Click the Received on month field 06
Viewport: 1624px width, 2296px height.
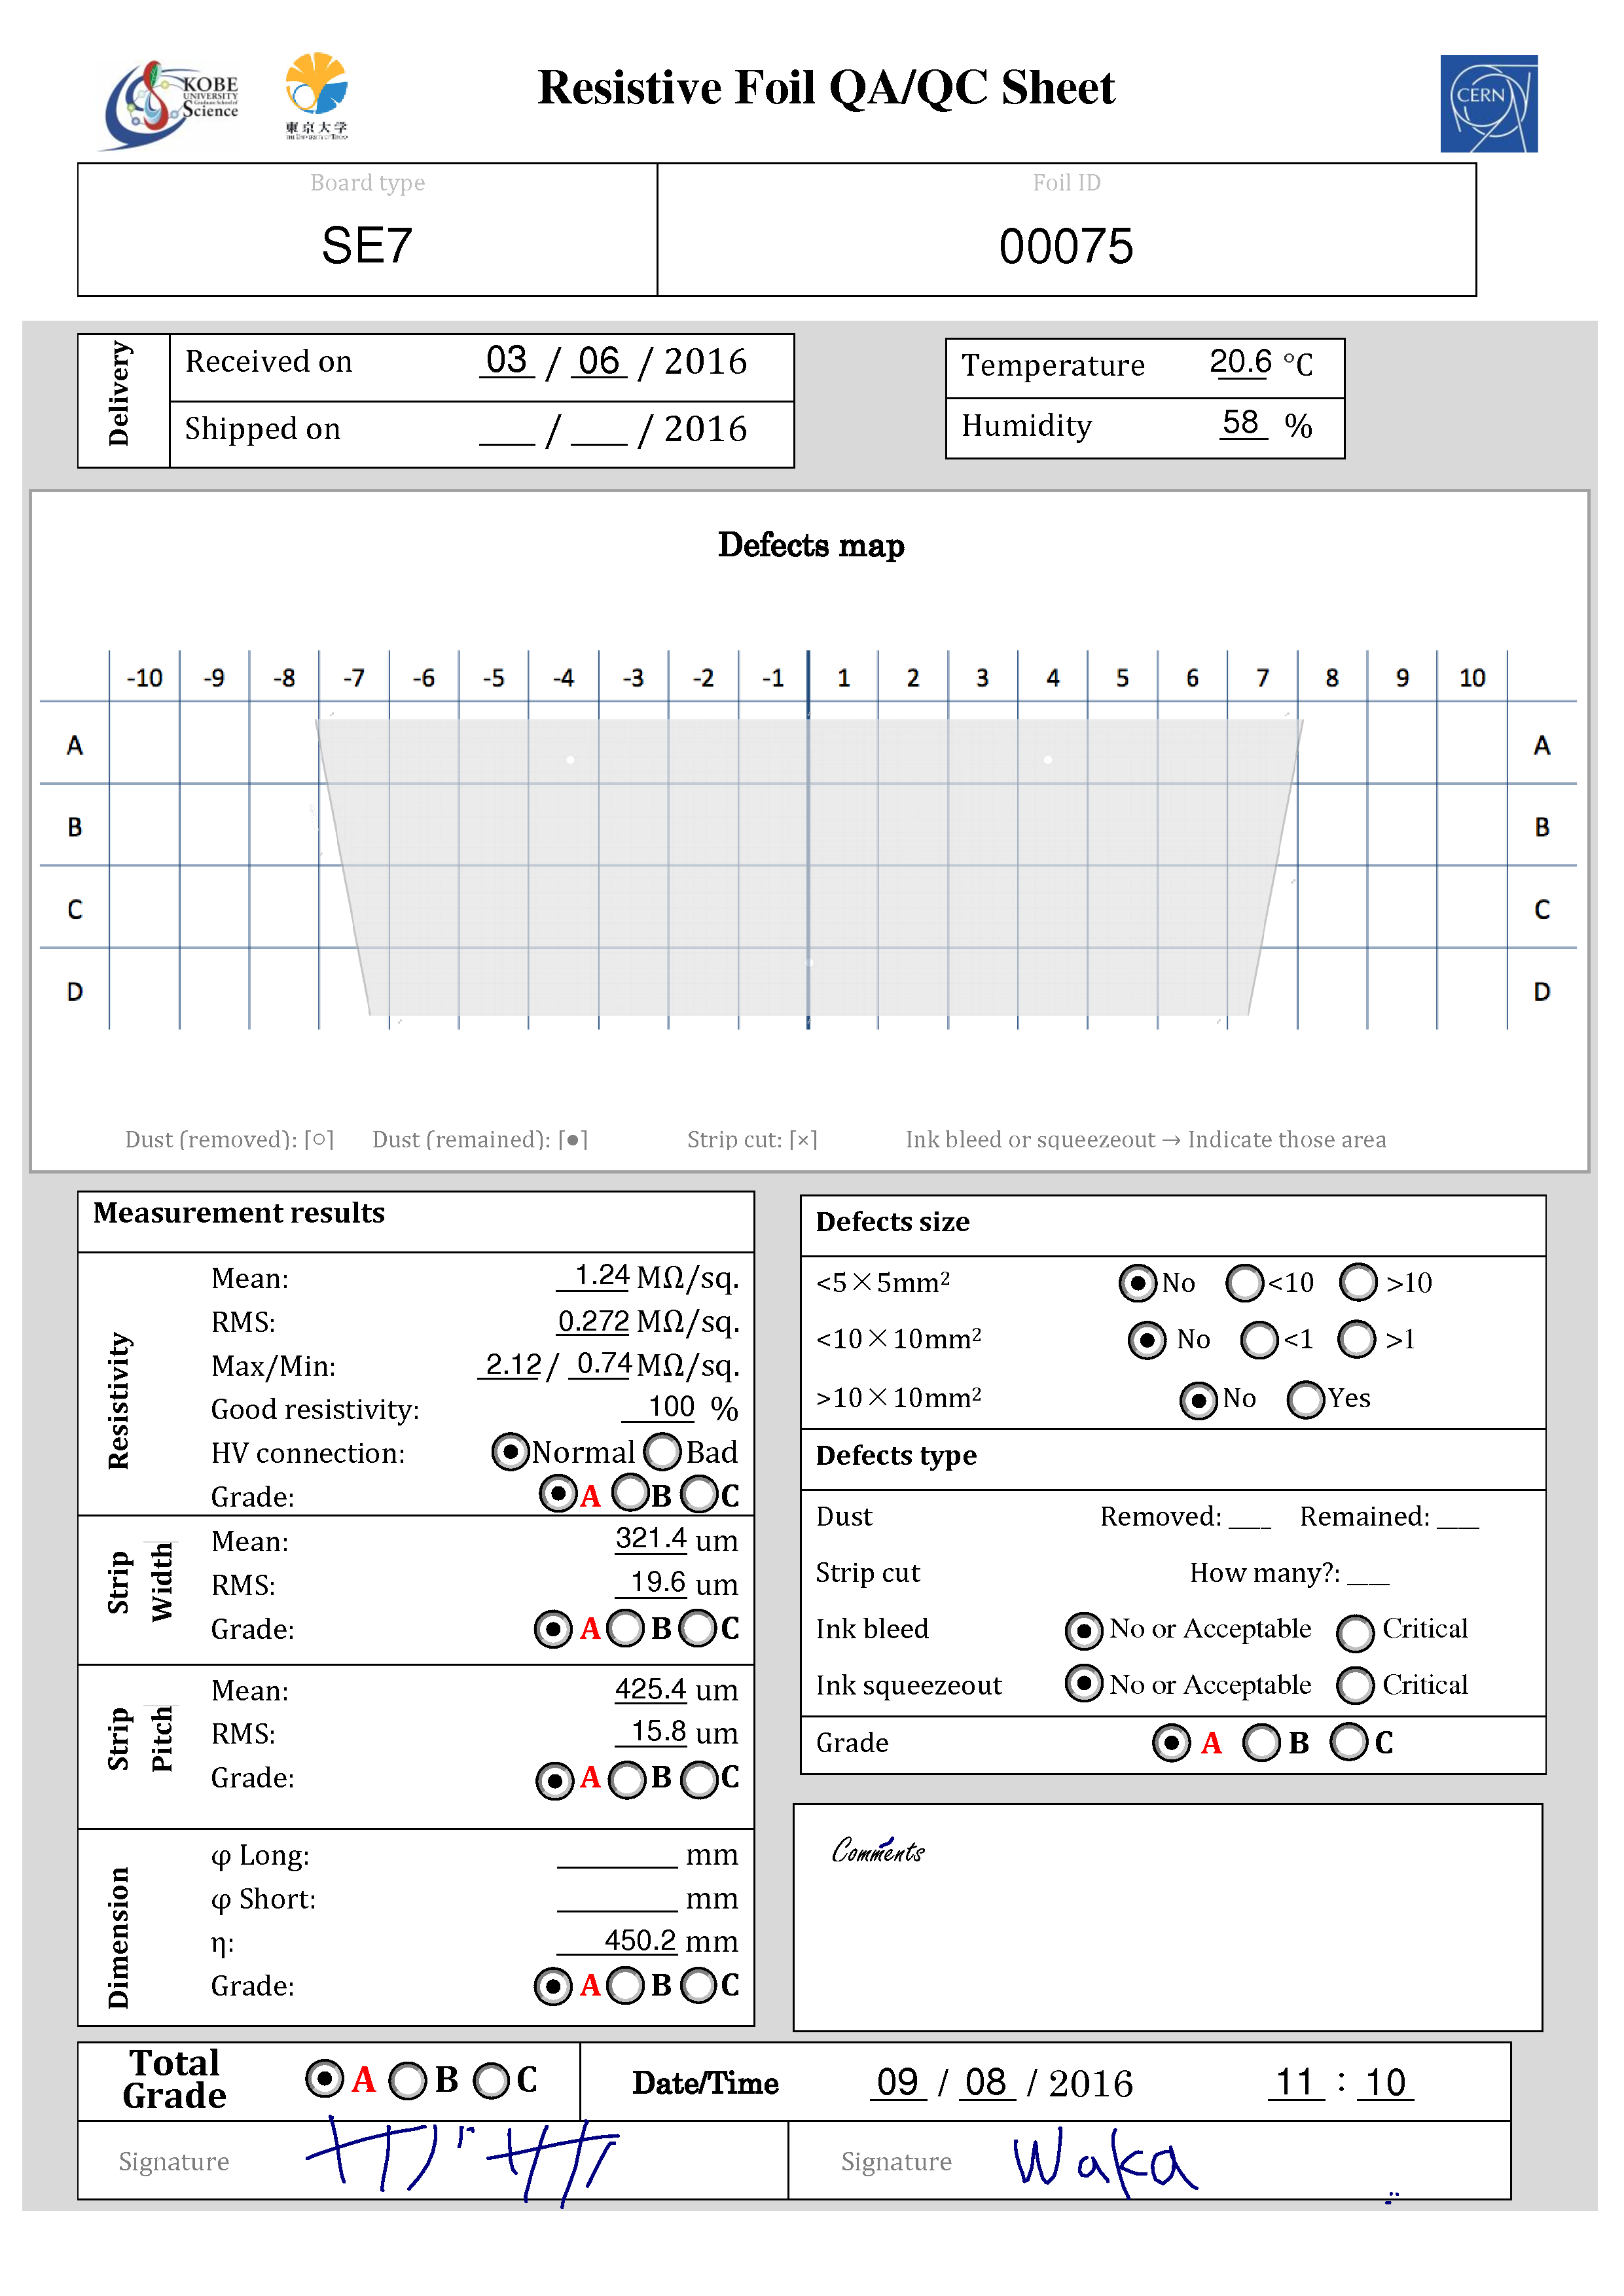click(x=599, y=360)
